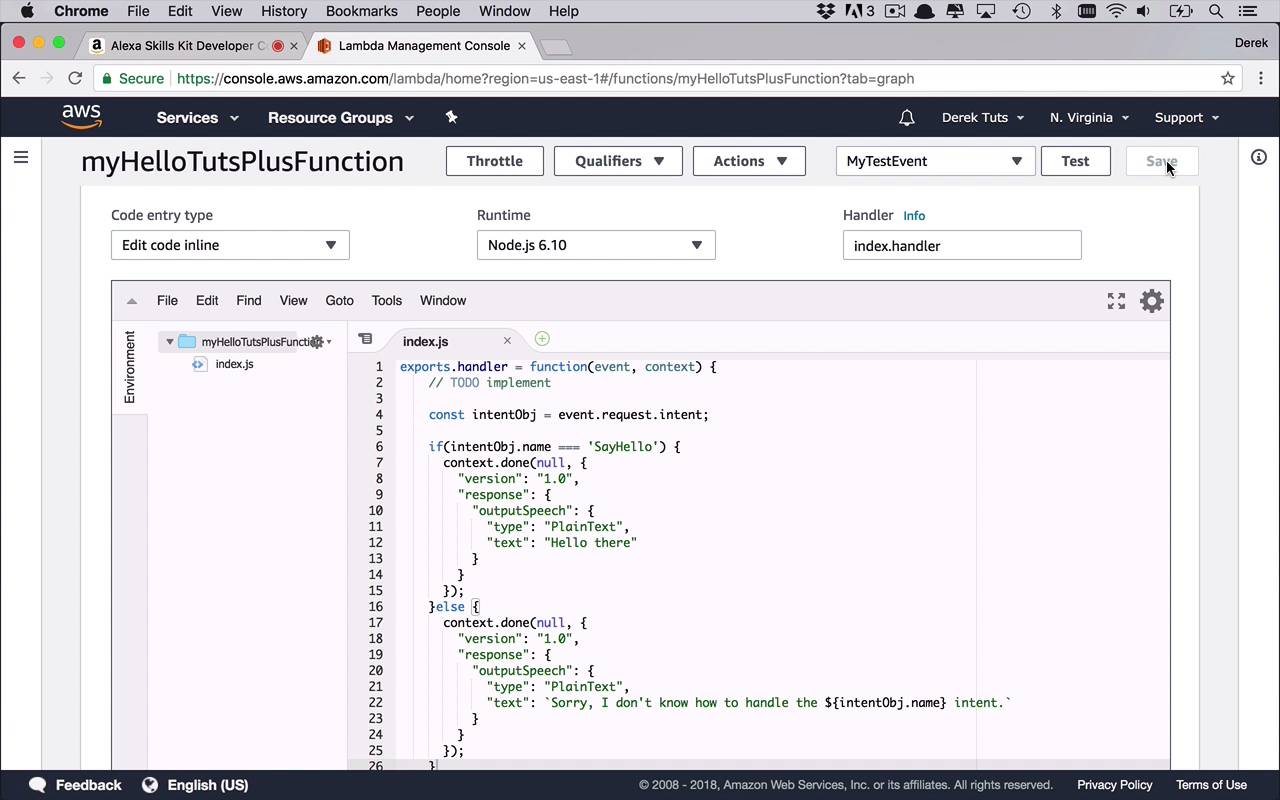
Task: Add a new editor tab with plus icon
Action: (x=542, y=339)
